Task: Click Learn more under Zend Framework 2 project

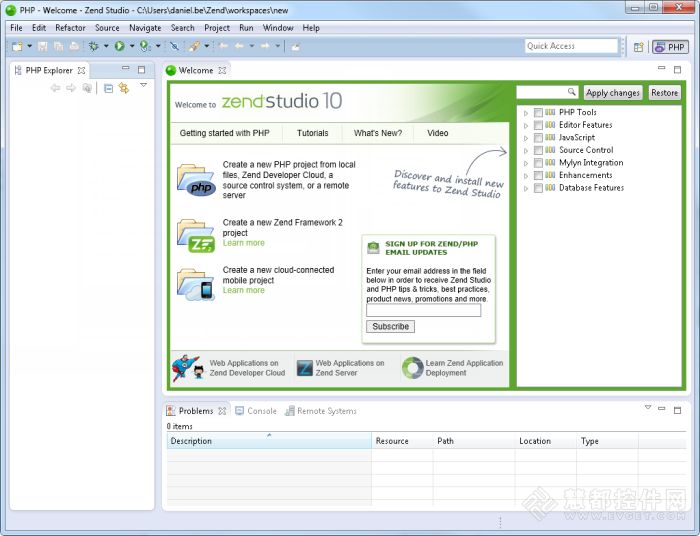Action: pyautogui.click(x=244, y=243)
